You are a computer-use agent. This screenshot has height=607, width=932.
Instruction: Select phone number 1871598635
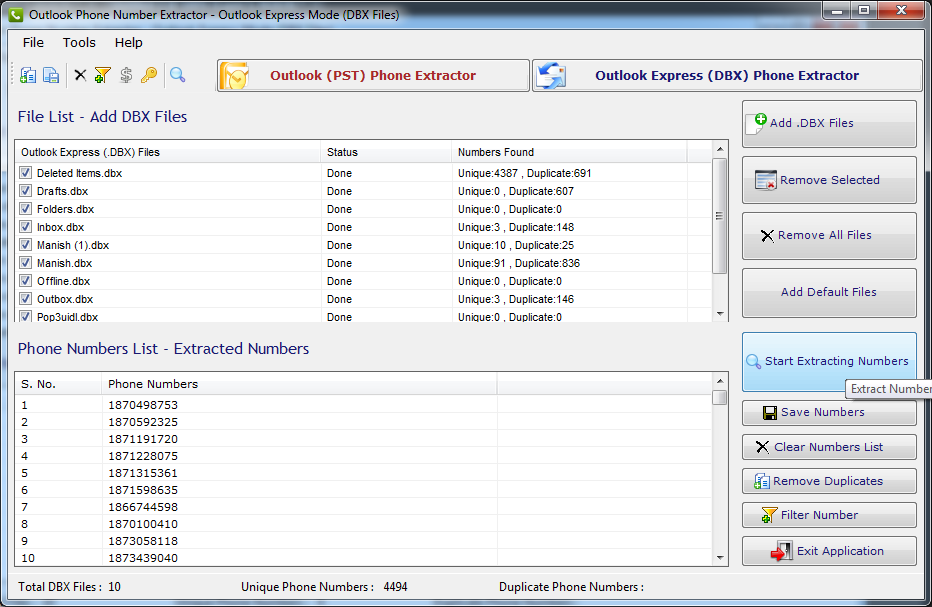143,490
